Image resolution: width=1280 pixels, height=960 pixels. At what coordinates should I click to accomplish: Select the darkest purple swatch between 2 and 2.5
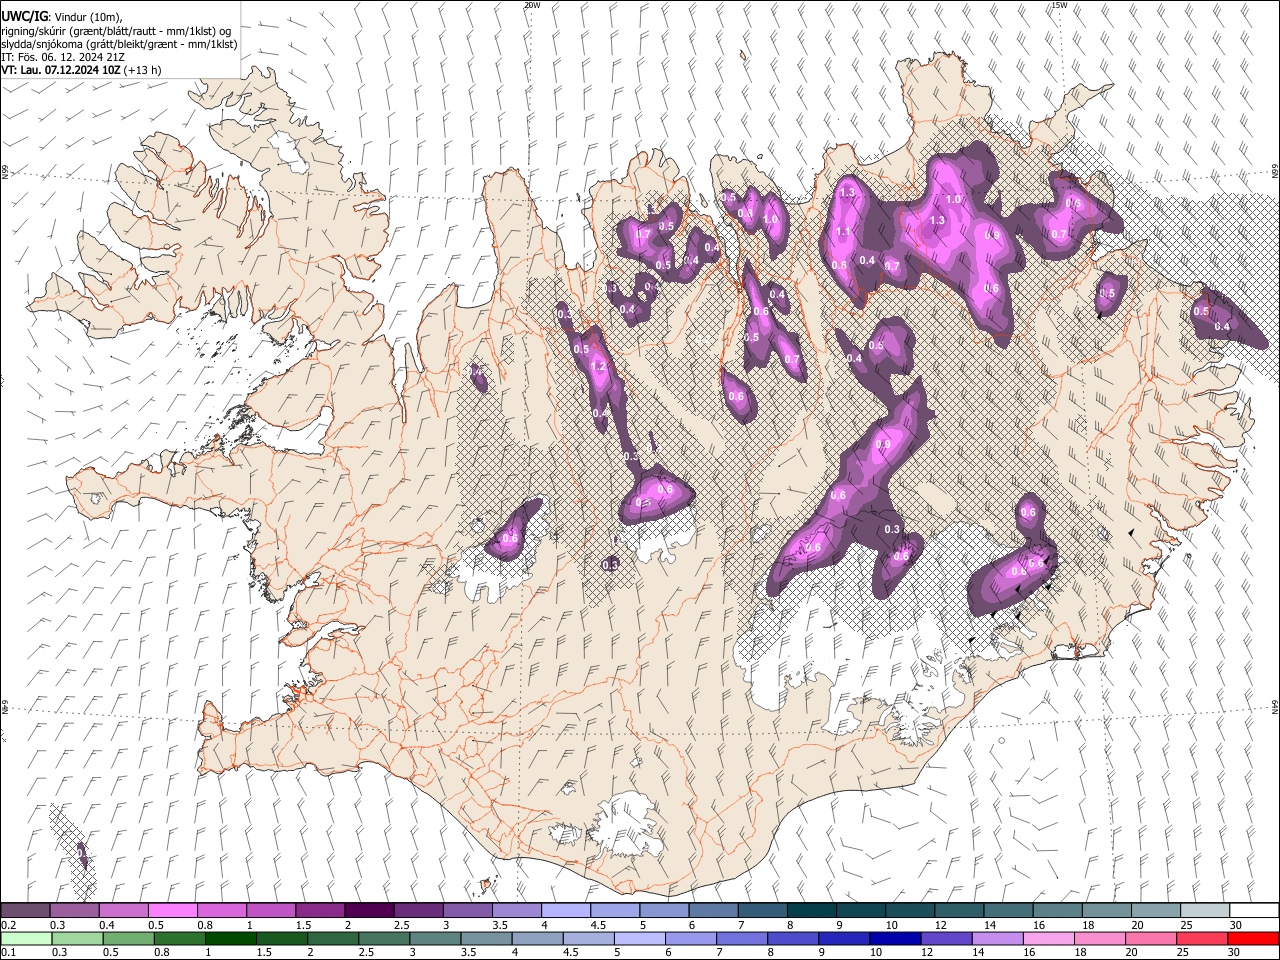(x=369, y=911)
